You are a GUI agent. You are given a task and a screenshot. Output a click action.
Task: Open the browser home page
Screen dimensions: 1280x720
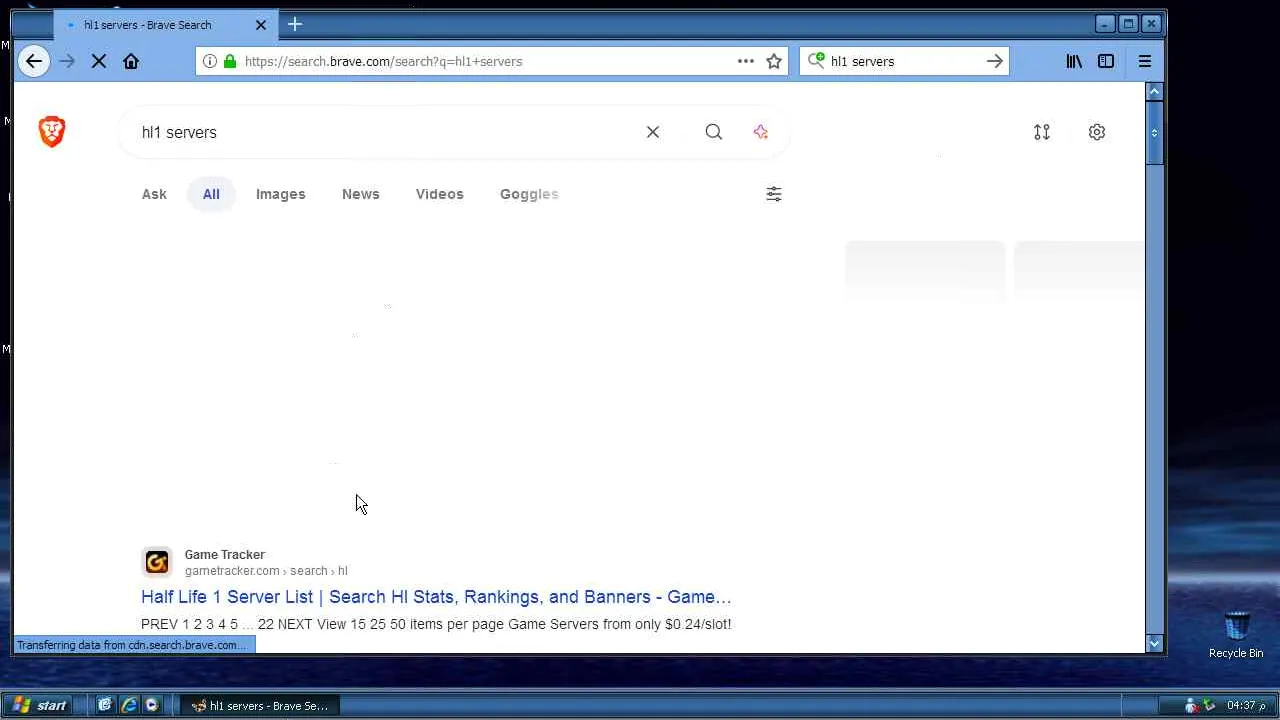[131, 61]
